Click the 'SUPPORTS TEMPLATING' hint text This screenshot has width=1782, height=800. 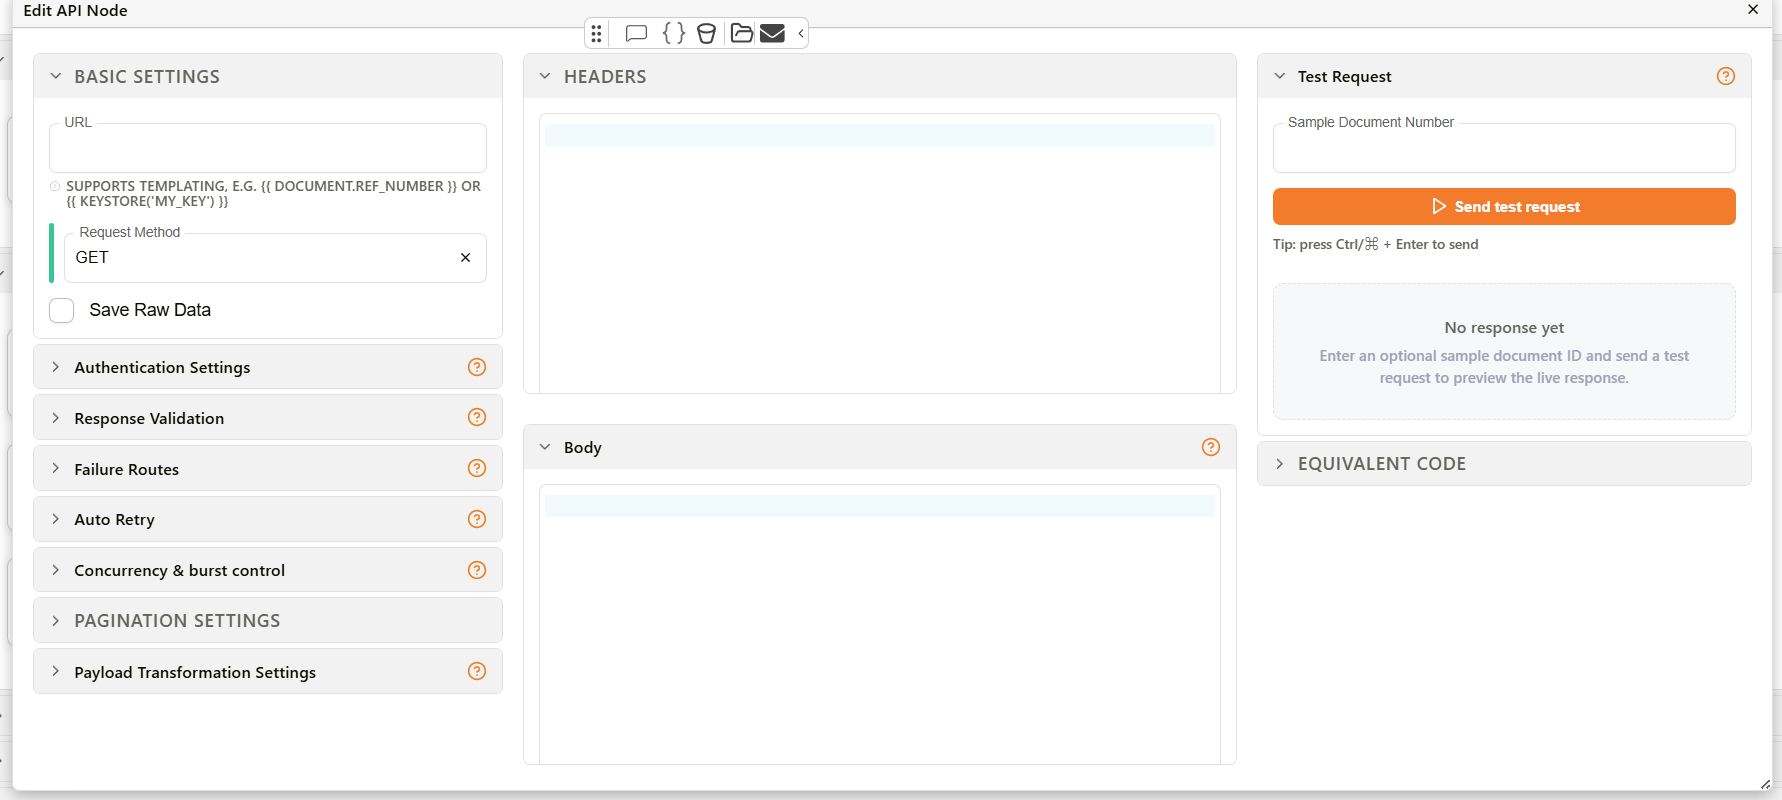coord(273,194)
